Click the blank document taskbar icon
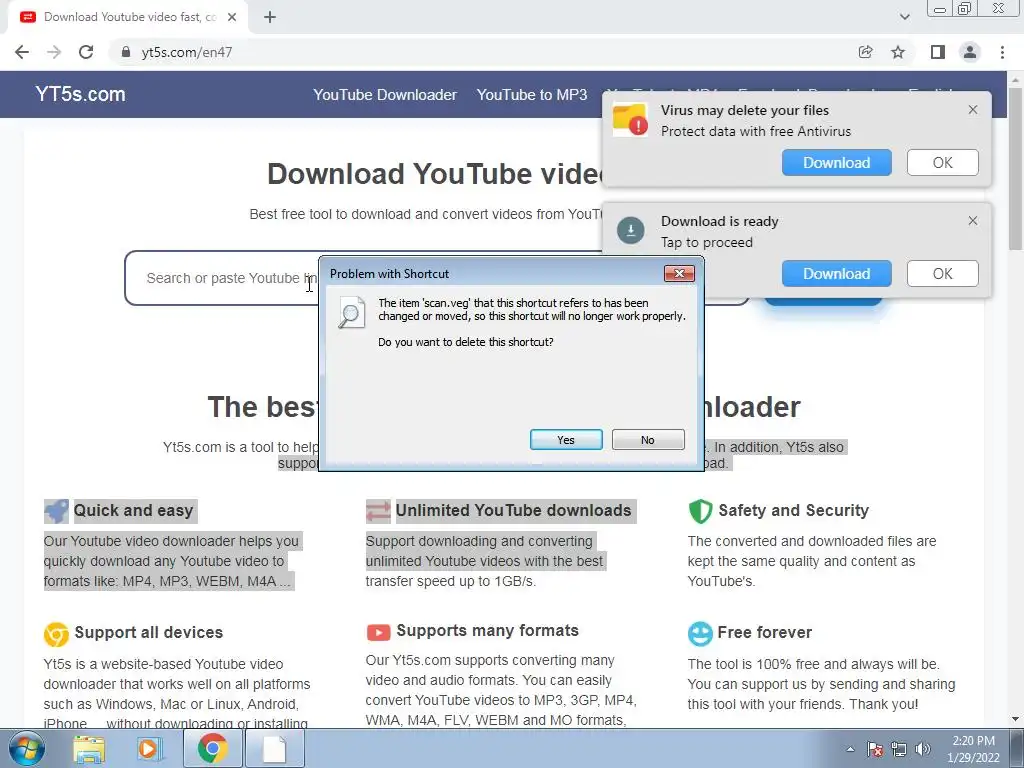This screenshot has height=768, width=1024. point(275,749)
